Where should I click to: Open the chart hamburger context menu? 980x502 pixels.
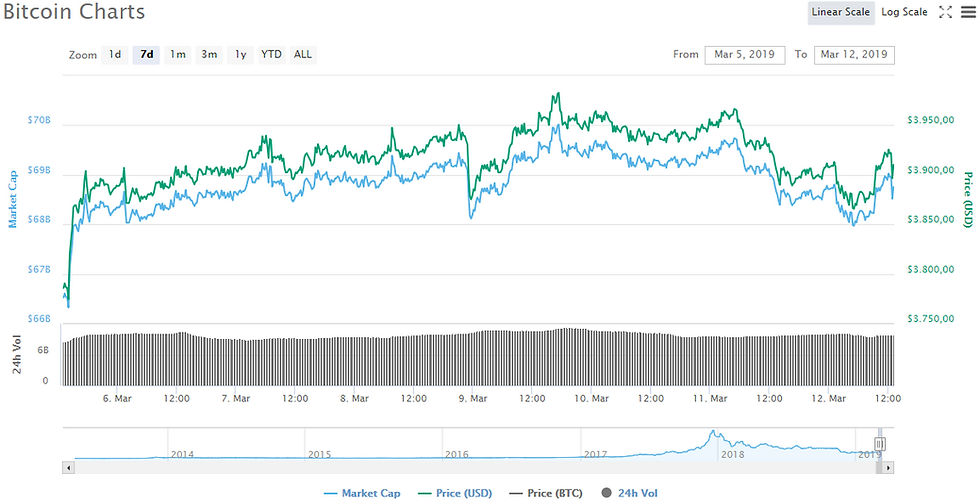tap(968, 12)
